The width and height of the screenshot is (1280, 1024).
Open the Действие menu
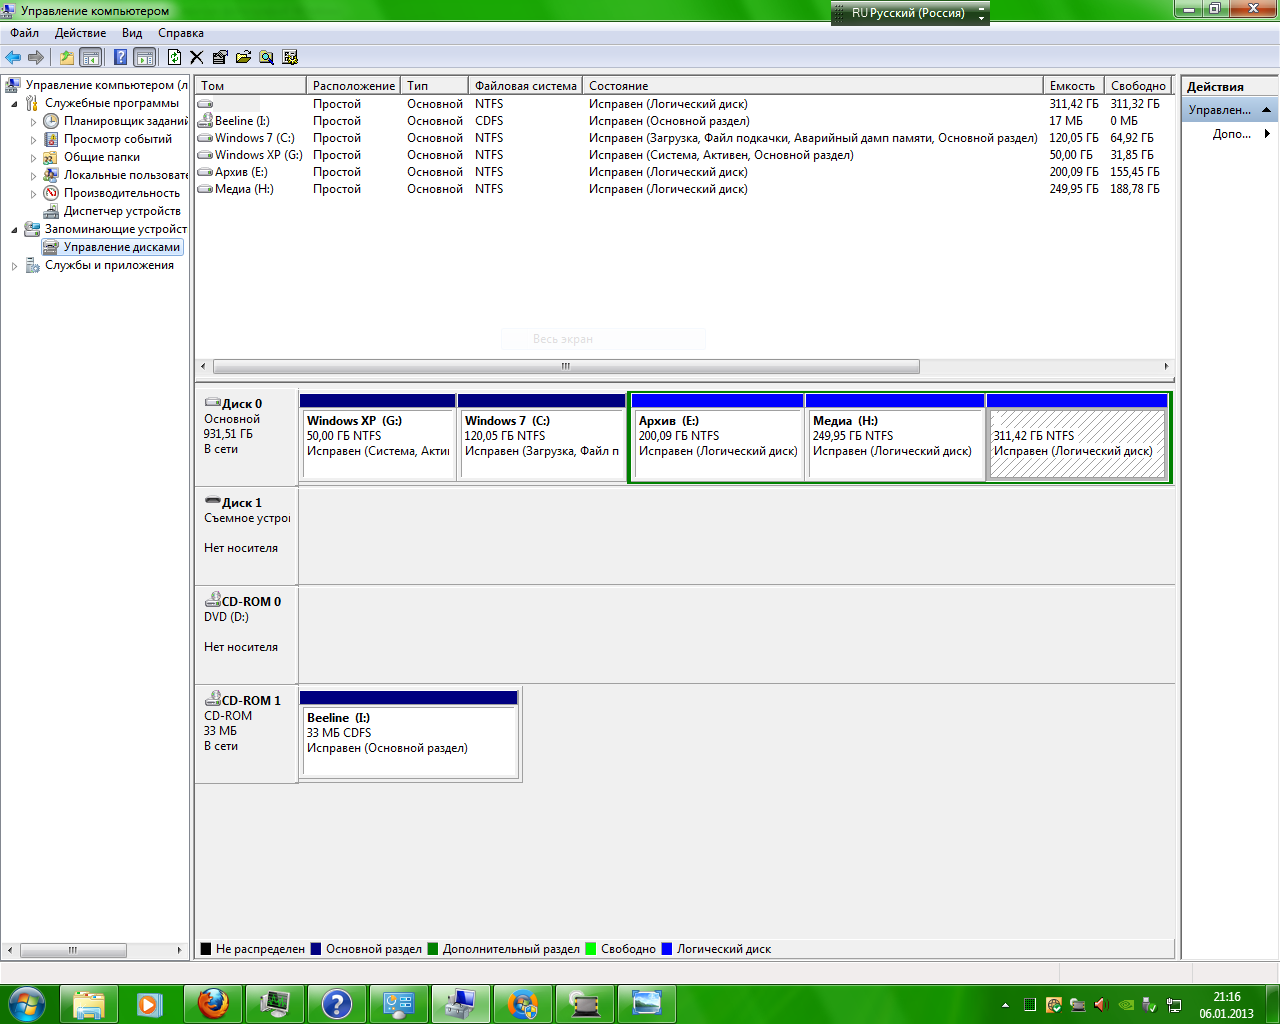click(80, 33)
